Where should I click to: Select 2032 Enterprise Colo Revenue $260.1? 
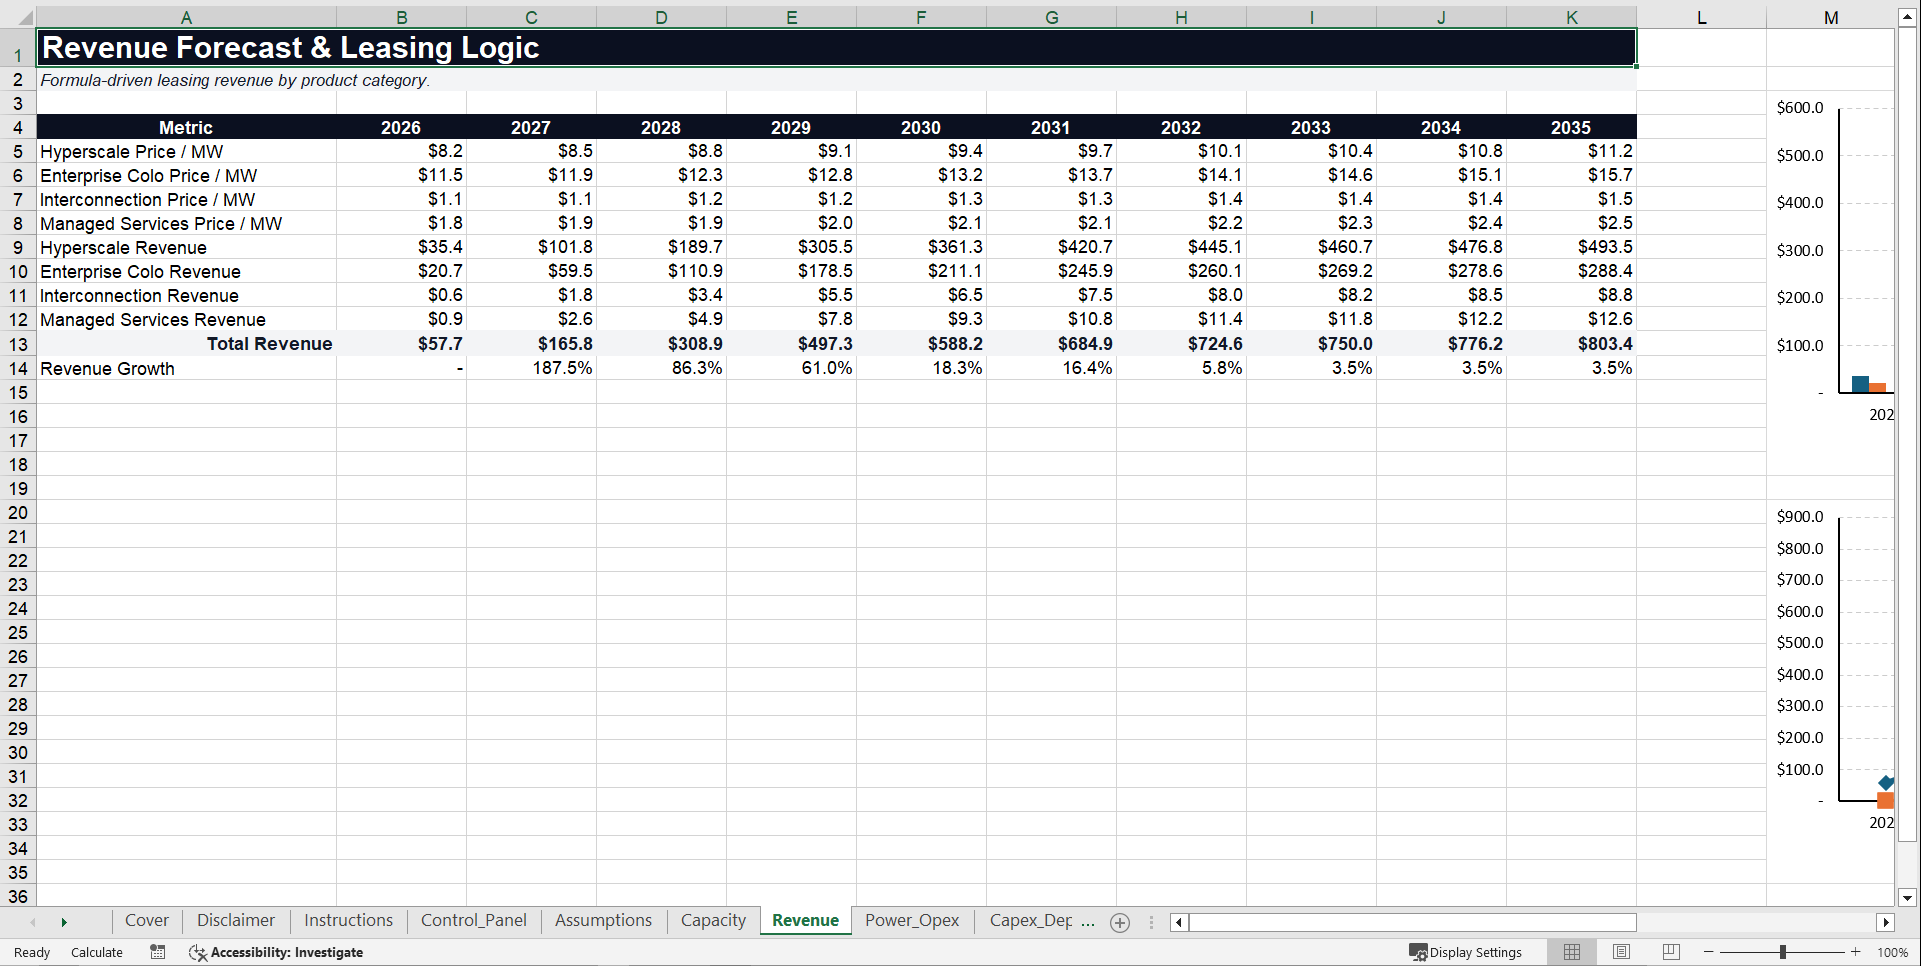point(1181,271)
